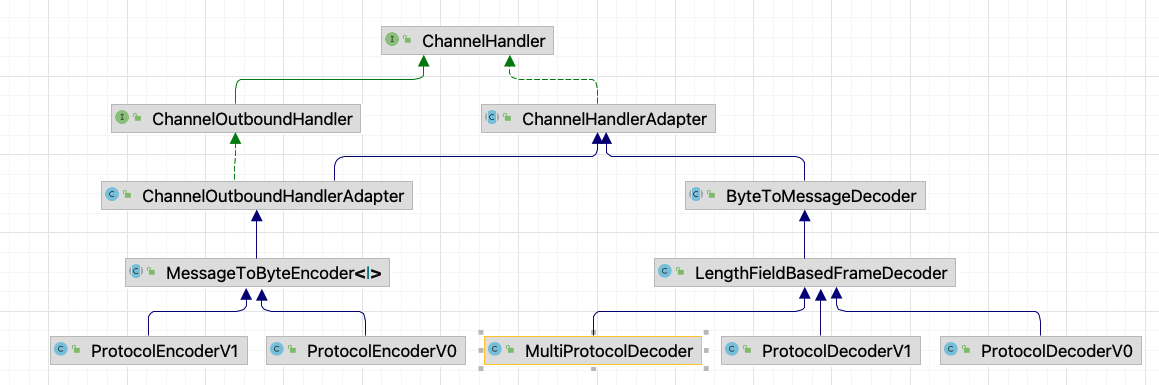Click the class icon on ChannelOutboundHandlerAdapter
The width and height of the screenshot is (1159, 385).
pos(112,196)
